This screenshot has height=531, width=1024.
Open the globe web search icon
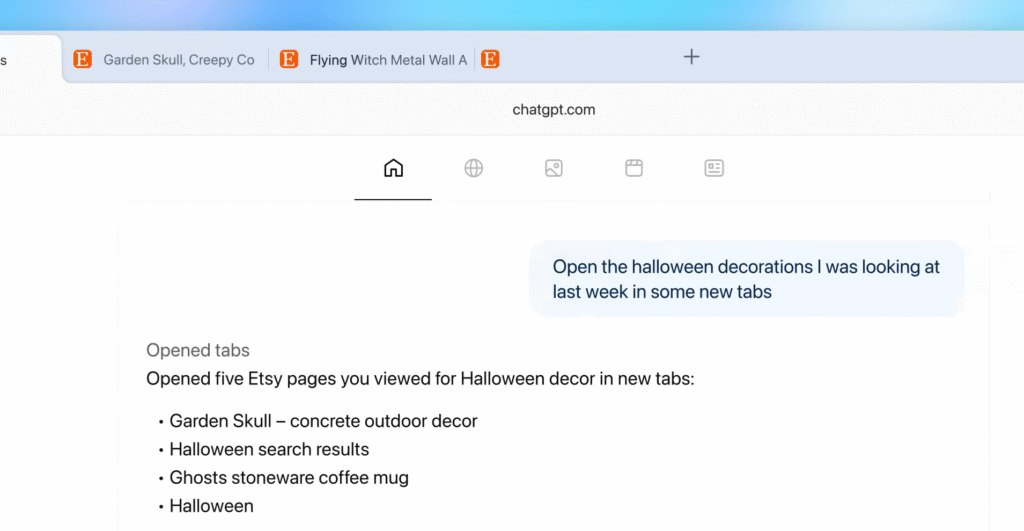pyautogui.click(x=474, y=168)
